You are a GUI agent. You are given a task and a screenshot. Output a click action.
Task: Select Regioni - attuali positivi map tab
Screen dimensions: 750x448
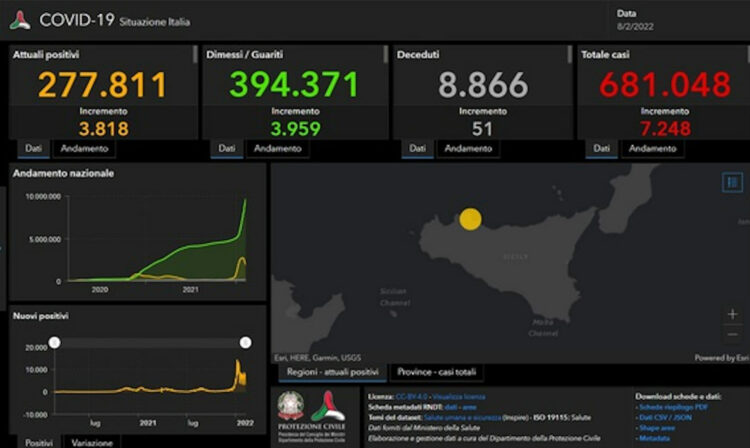click(329, 372)
